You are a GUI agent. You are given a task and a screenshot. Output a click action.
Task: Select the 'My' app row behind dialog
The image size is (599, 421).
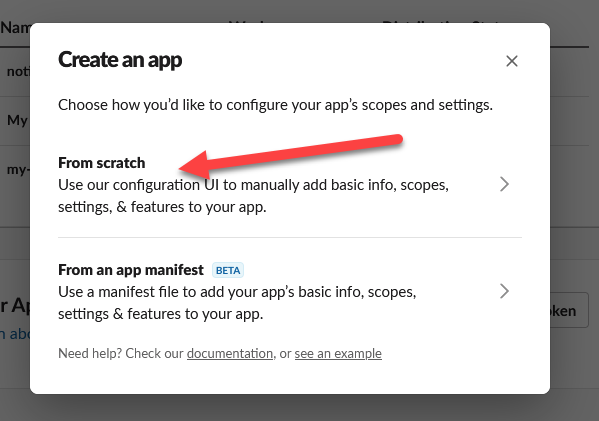pyautogui.click(x=15, y=121)
